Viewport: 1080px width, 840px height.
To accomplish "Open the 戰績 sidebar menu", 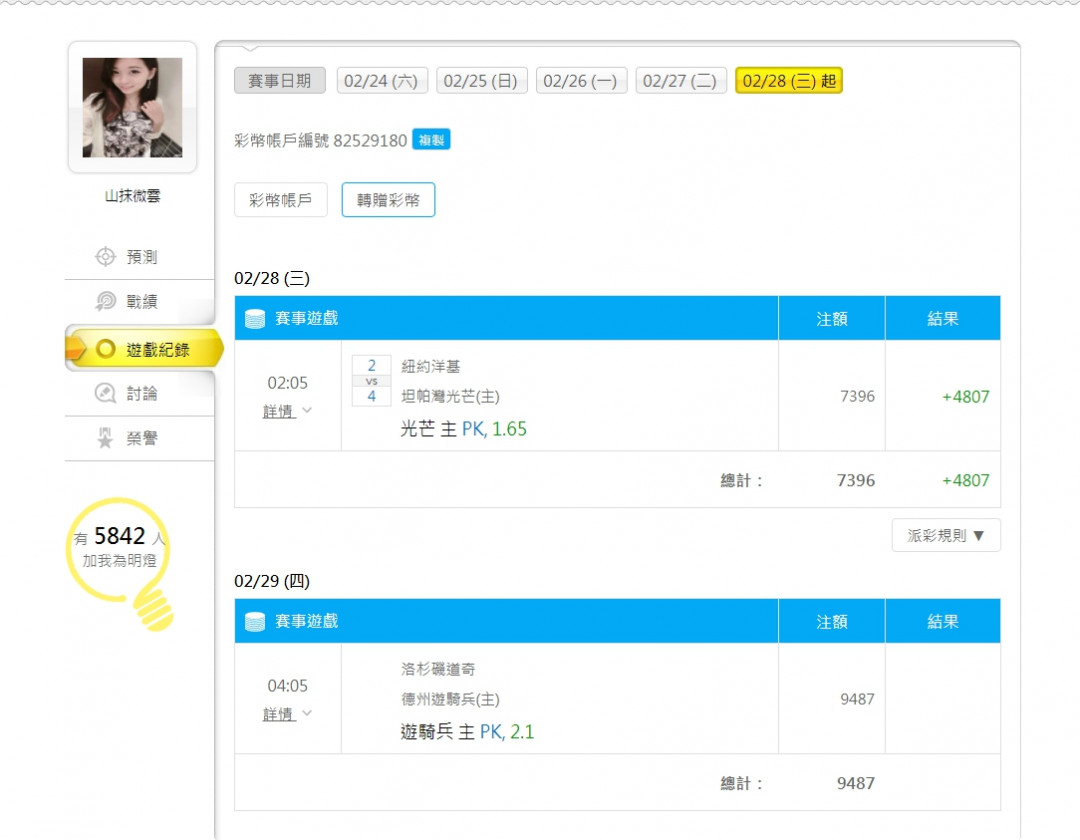I will point(140,302).
